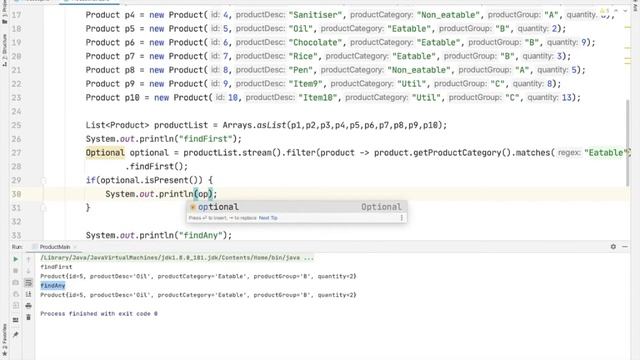Click the Exit icon in Run toolbar
The height and width of the screenshot is (360, 640).
(16, 305)
